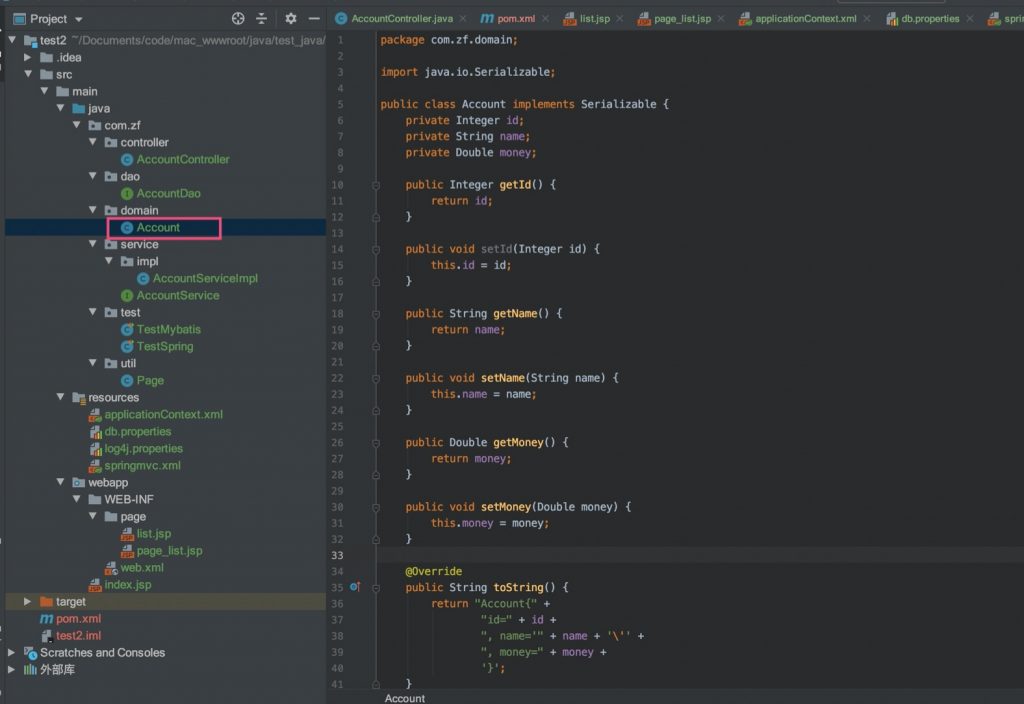Click the @Override annotation
Viewport: 1024px width, 704px height.
click(434, 571)
